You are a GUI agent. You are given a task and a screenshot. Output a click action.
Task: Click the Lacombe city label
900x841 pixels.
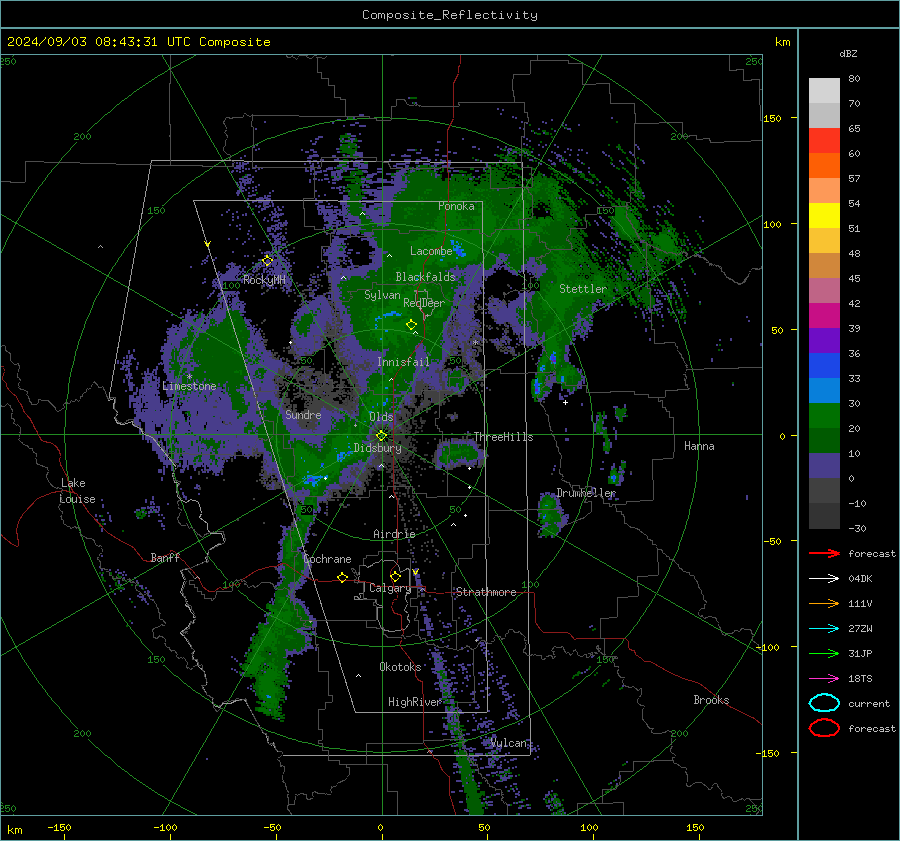tap(431, 251)
